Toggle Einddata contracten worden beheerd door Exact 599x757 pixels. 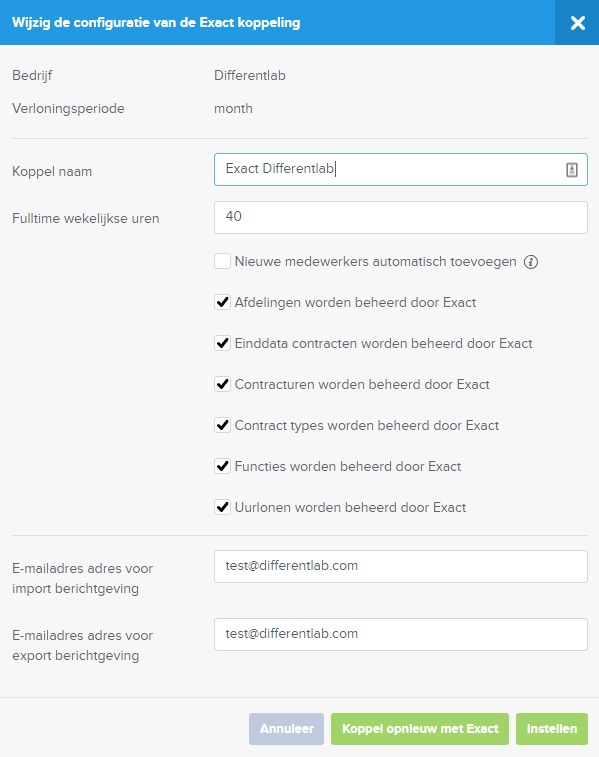coord(222,343)
